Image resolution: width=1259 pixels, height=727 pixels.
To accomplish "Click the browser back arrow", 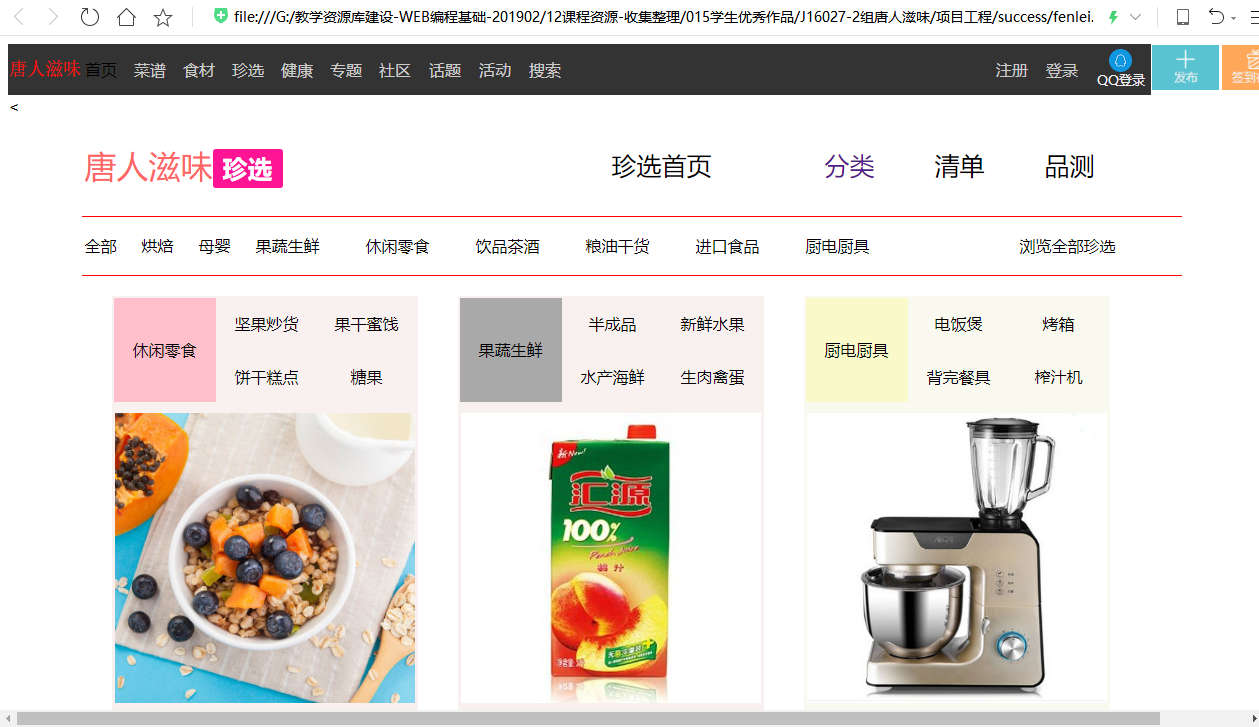I will [x=19, y=17].
